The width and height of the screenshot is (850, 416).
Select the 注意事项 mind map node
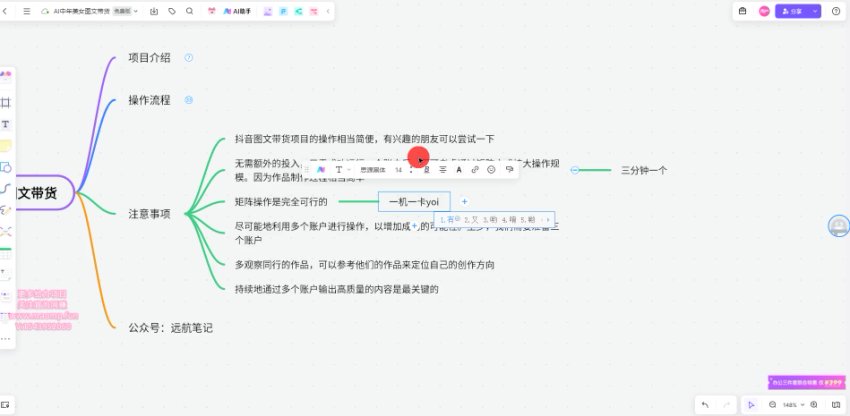(149, 214)
